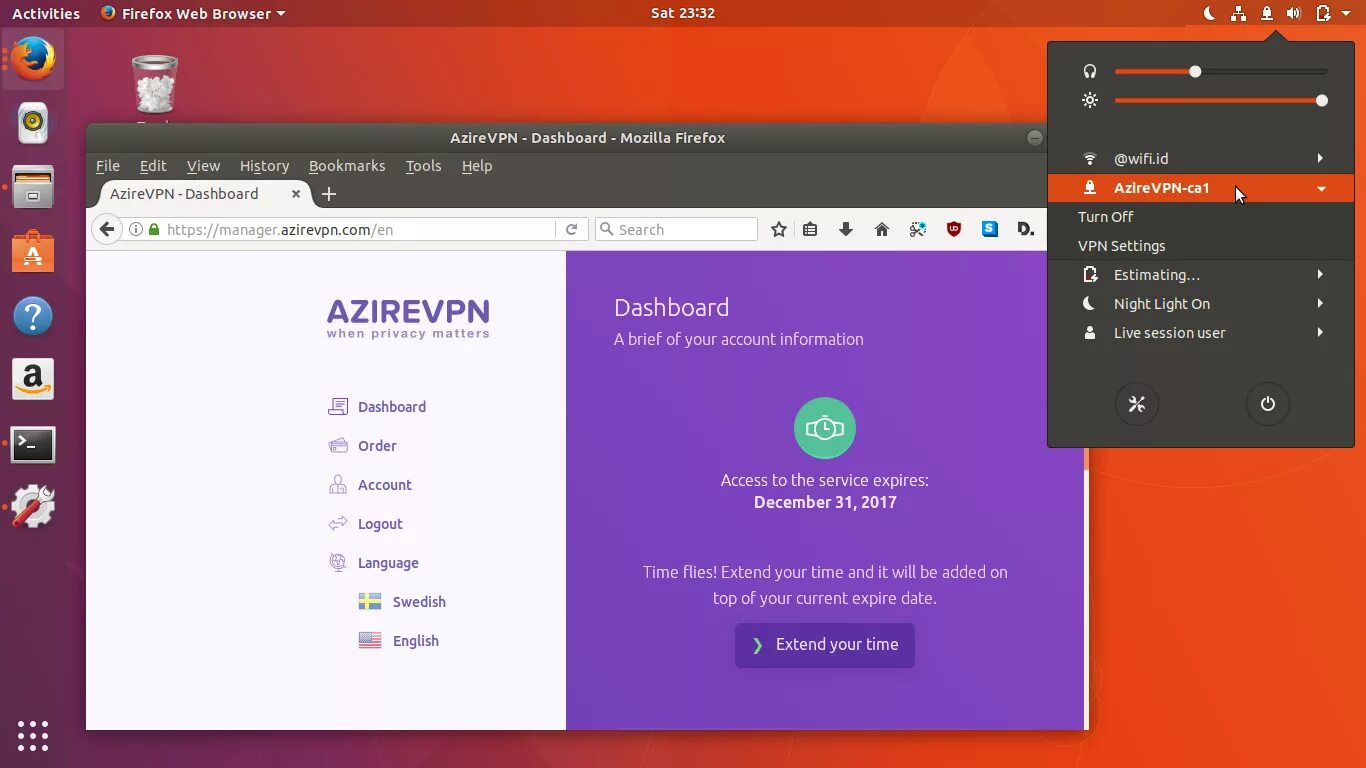Image resolution: width=1366 pixels, height=768 pixels.
Task: Open the File menu
Action: 108,166
